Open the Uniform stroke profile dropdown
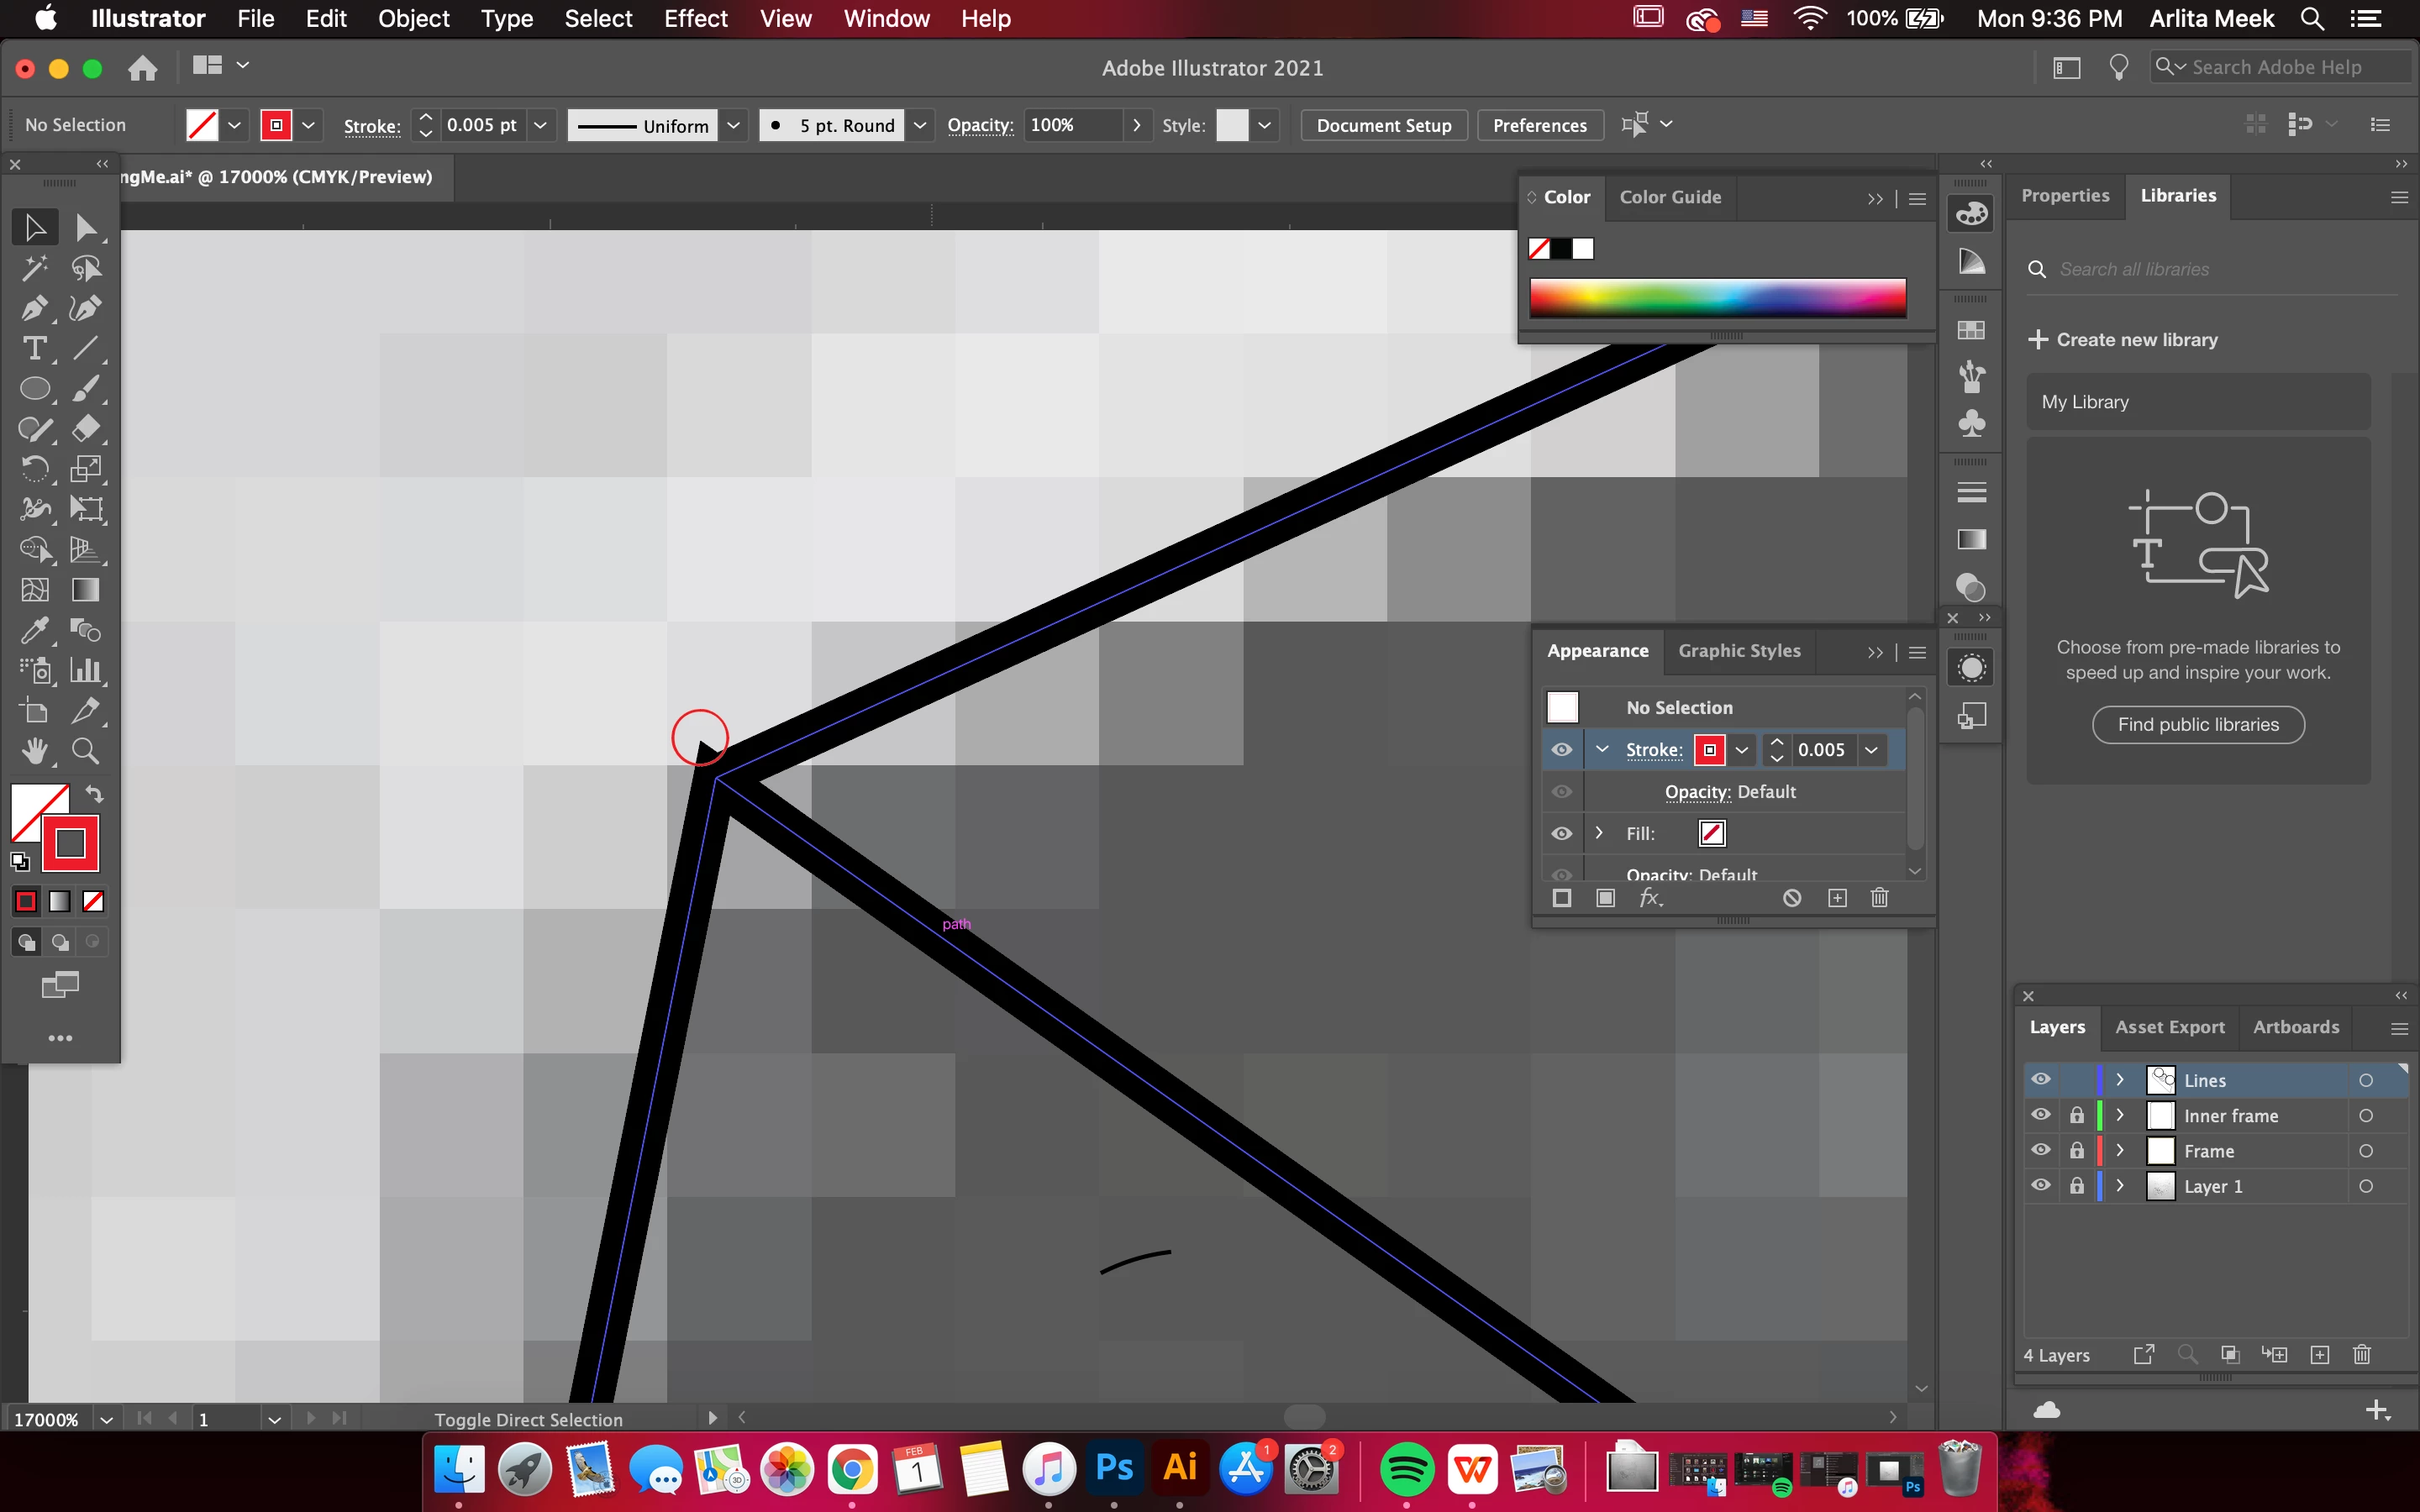The image size is (2420, 1512). coord(733,125)
